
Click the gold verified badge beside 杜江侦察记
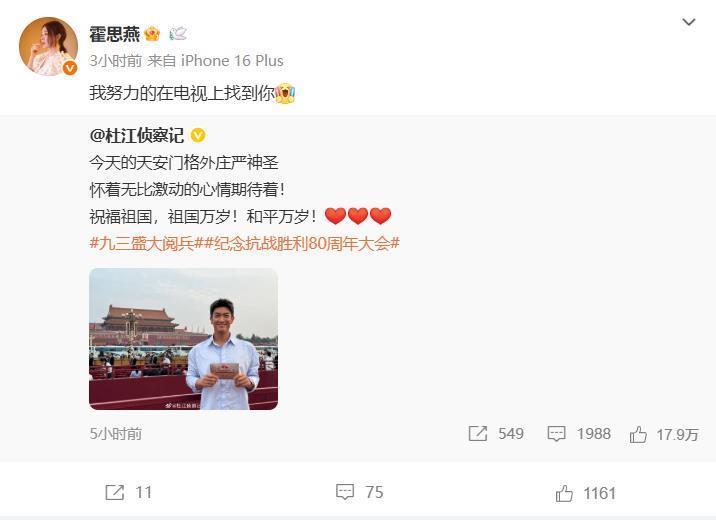[198, 136]
